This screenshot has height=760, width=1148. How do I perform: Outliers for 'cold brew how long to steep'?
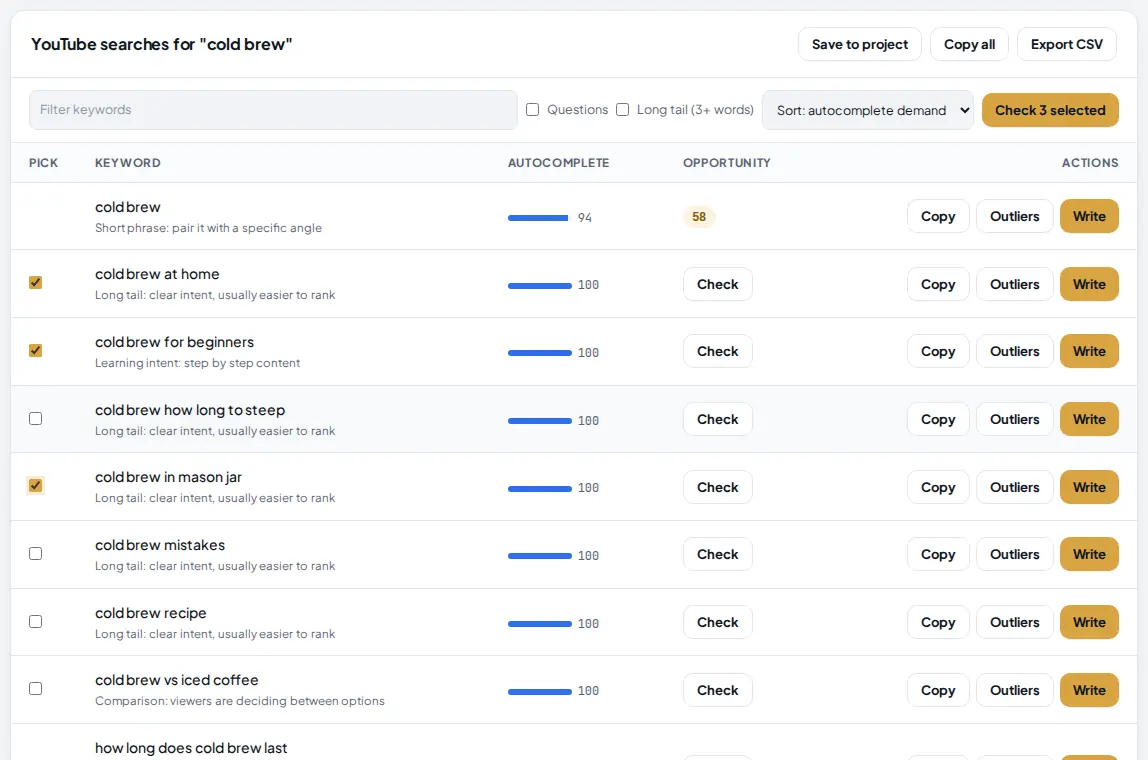(x=1014, y=420)
